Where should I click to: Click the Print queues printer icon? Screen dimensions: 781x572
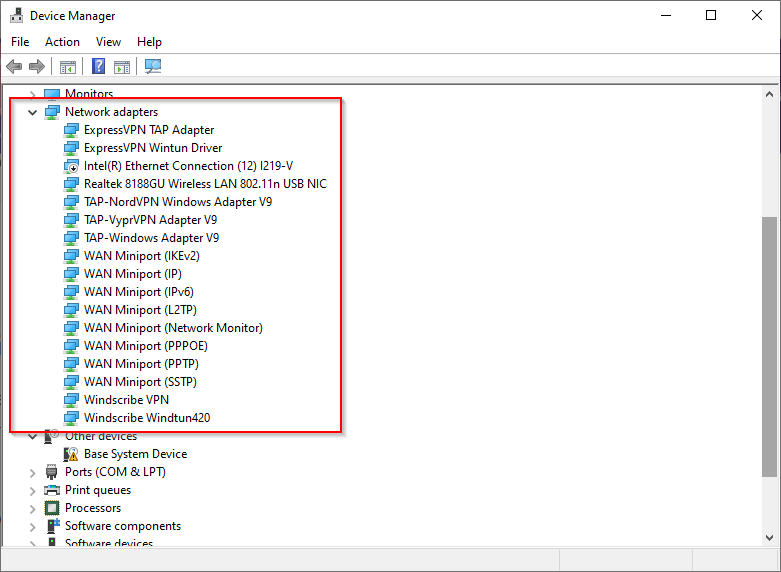(52, 490)
